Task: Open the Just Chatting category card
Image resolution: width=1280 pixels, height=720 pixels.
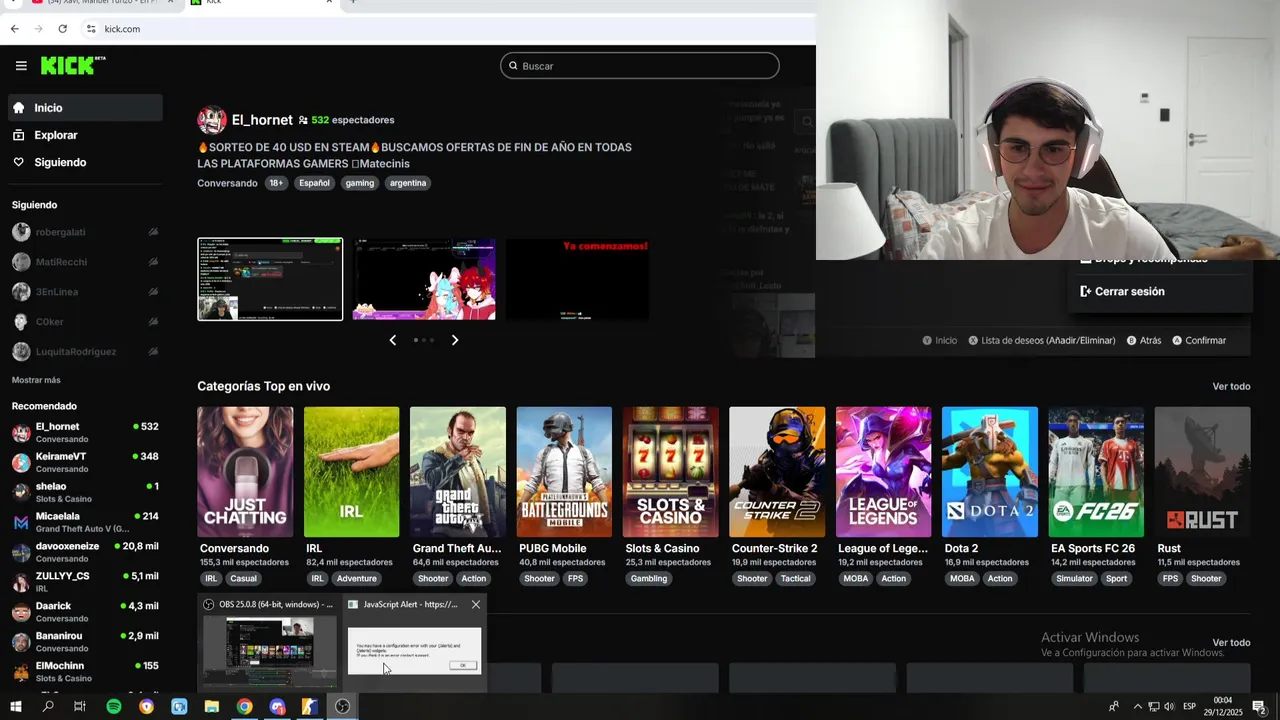Action: tap(245, 472)
